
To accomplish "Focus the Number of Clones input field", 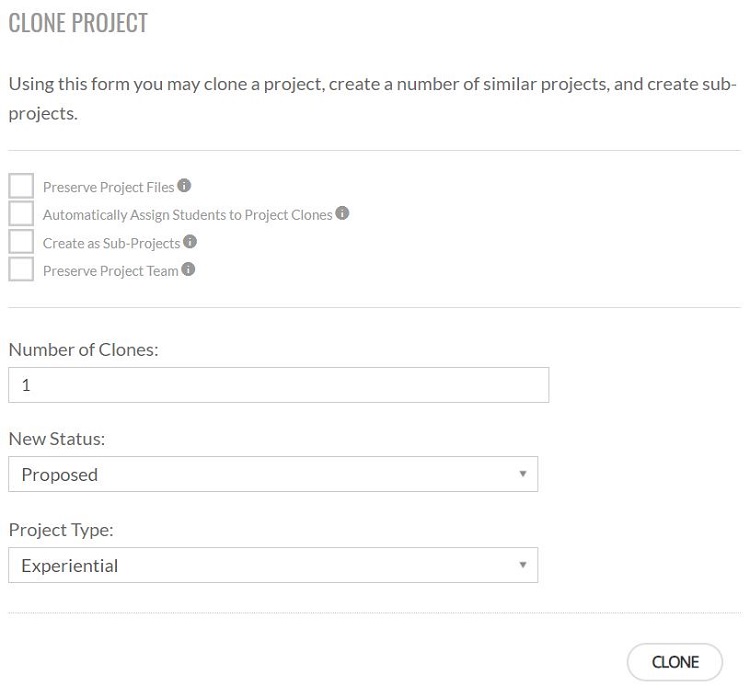I will click(x=278, y=385).
